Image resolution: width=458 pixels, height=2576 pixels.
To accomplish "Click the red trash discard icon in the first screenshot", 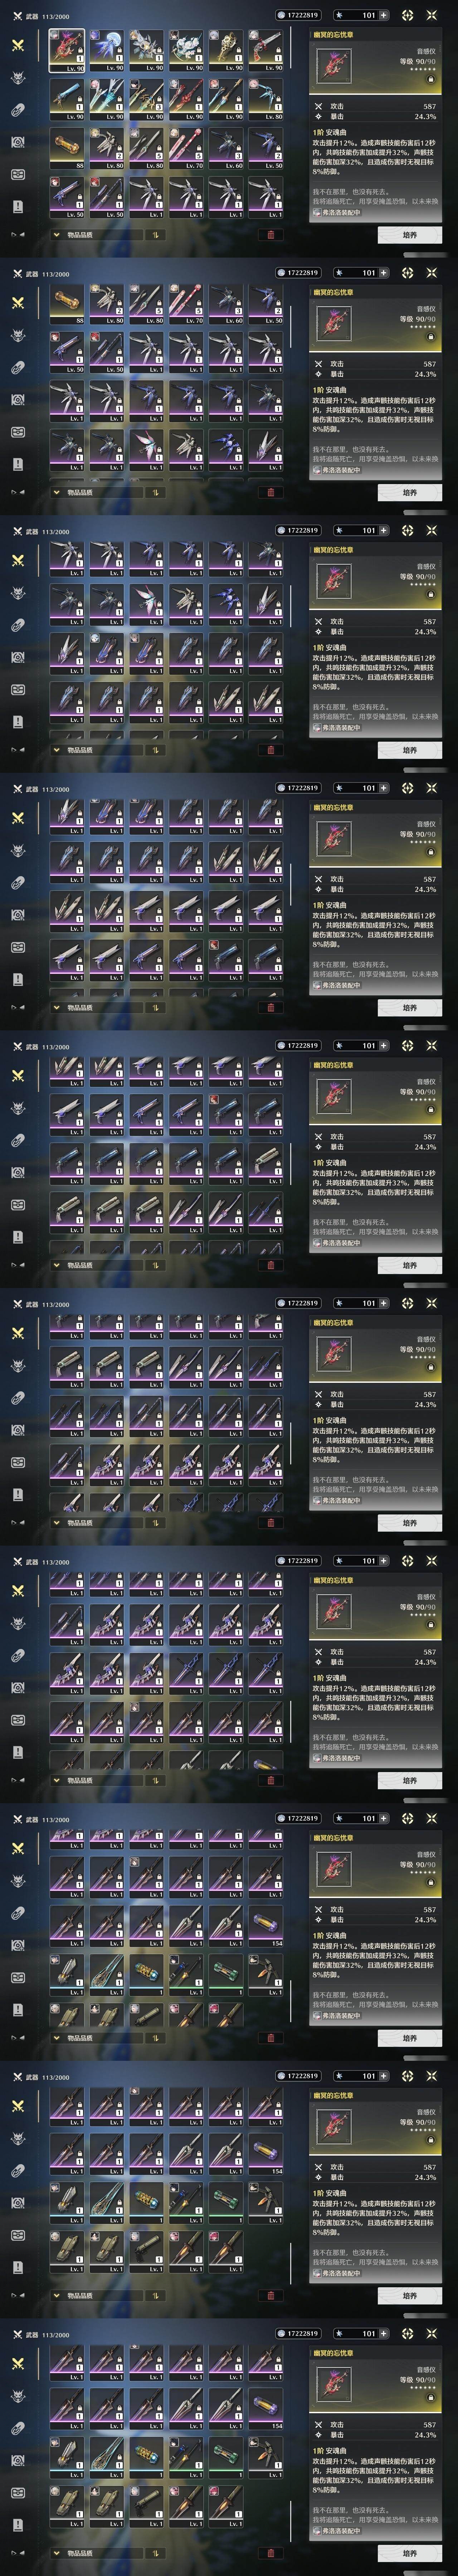I will pos(270,235).
